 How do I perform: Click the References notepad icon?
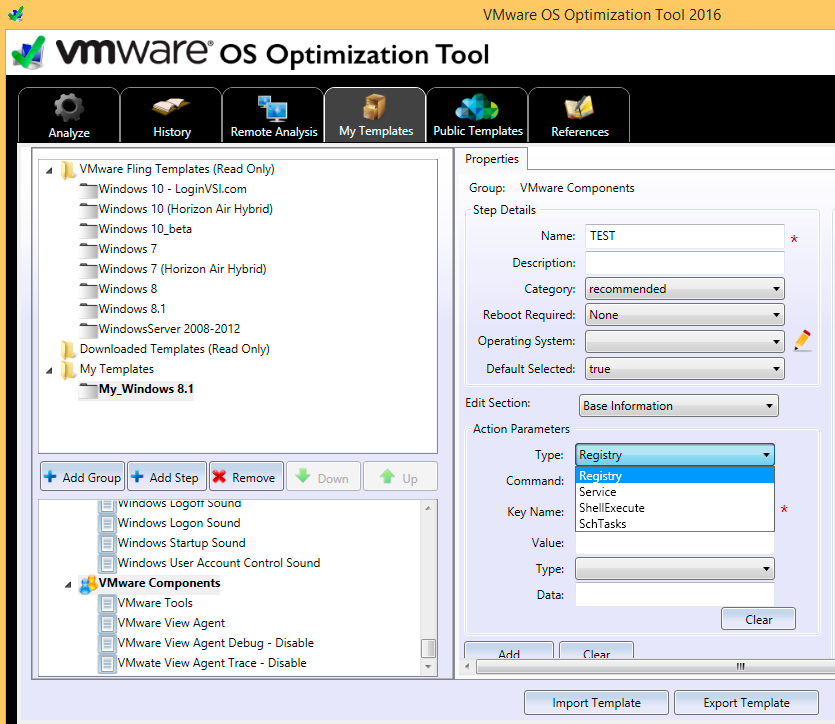(x=579, y=108)
